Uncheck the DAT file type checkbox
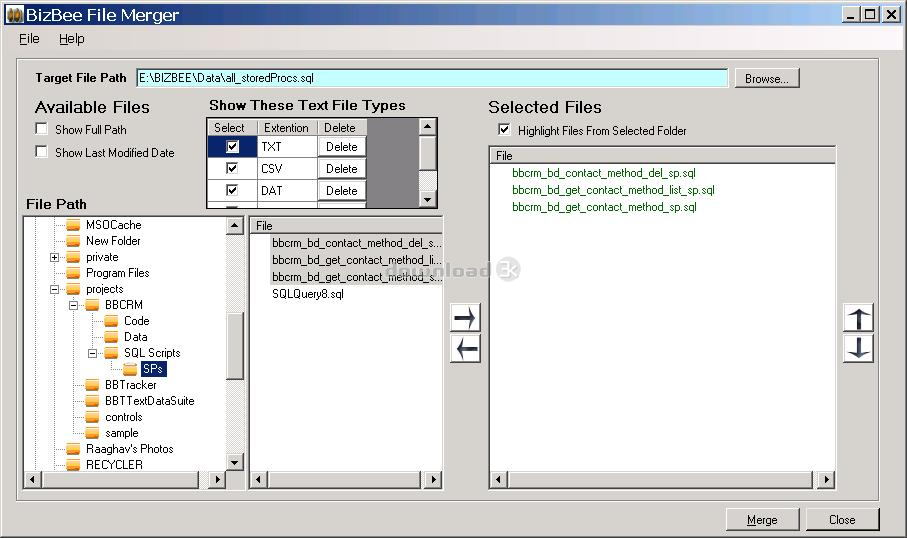The width and height of the screenshot is (907, 538). [x=232, y=190]
